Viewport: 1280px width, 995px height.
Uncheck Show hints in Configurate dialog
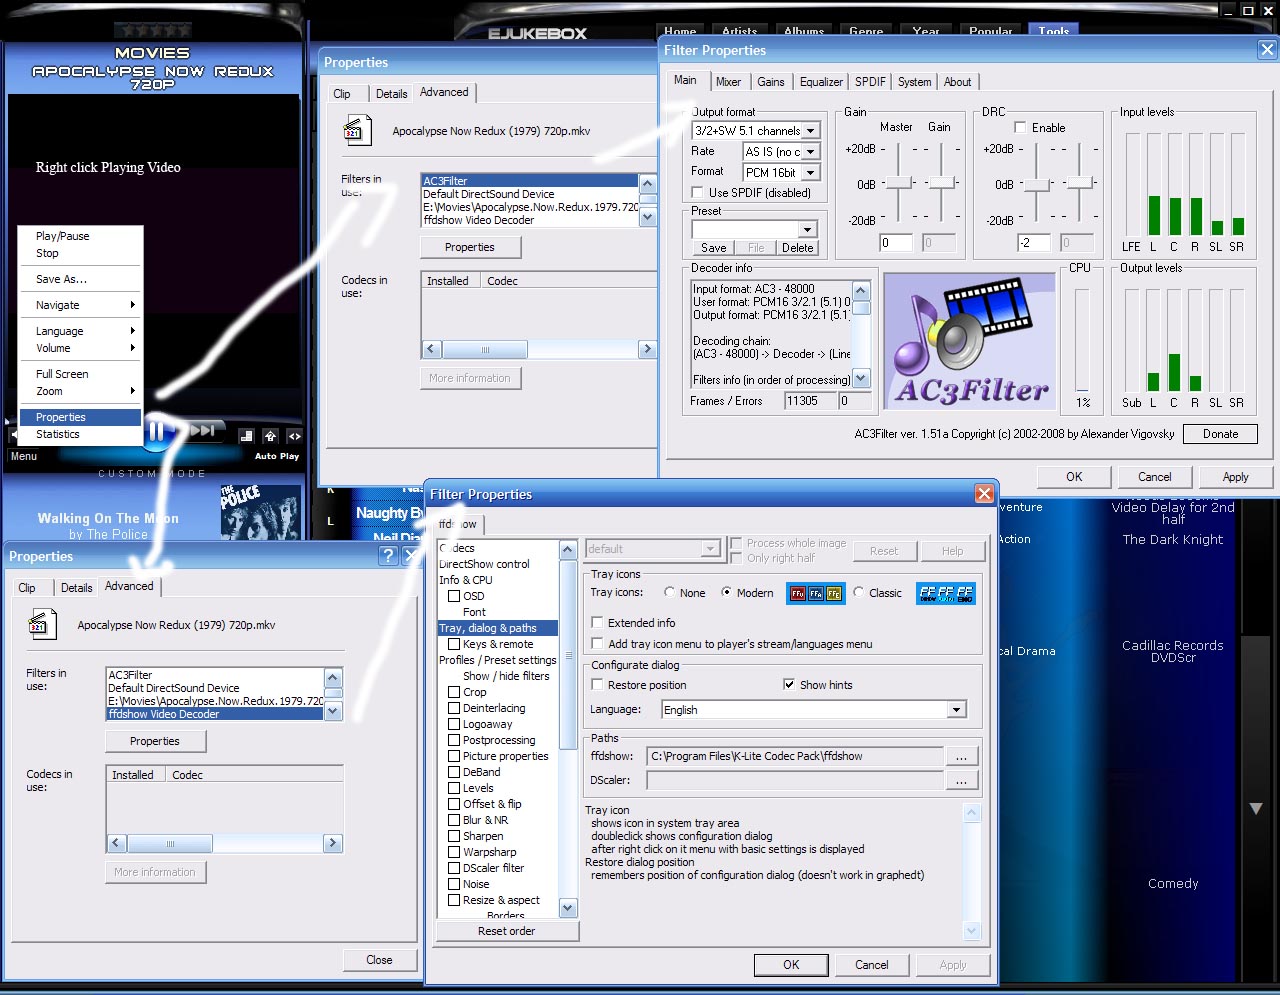click(789, 685)
